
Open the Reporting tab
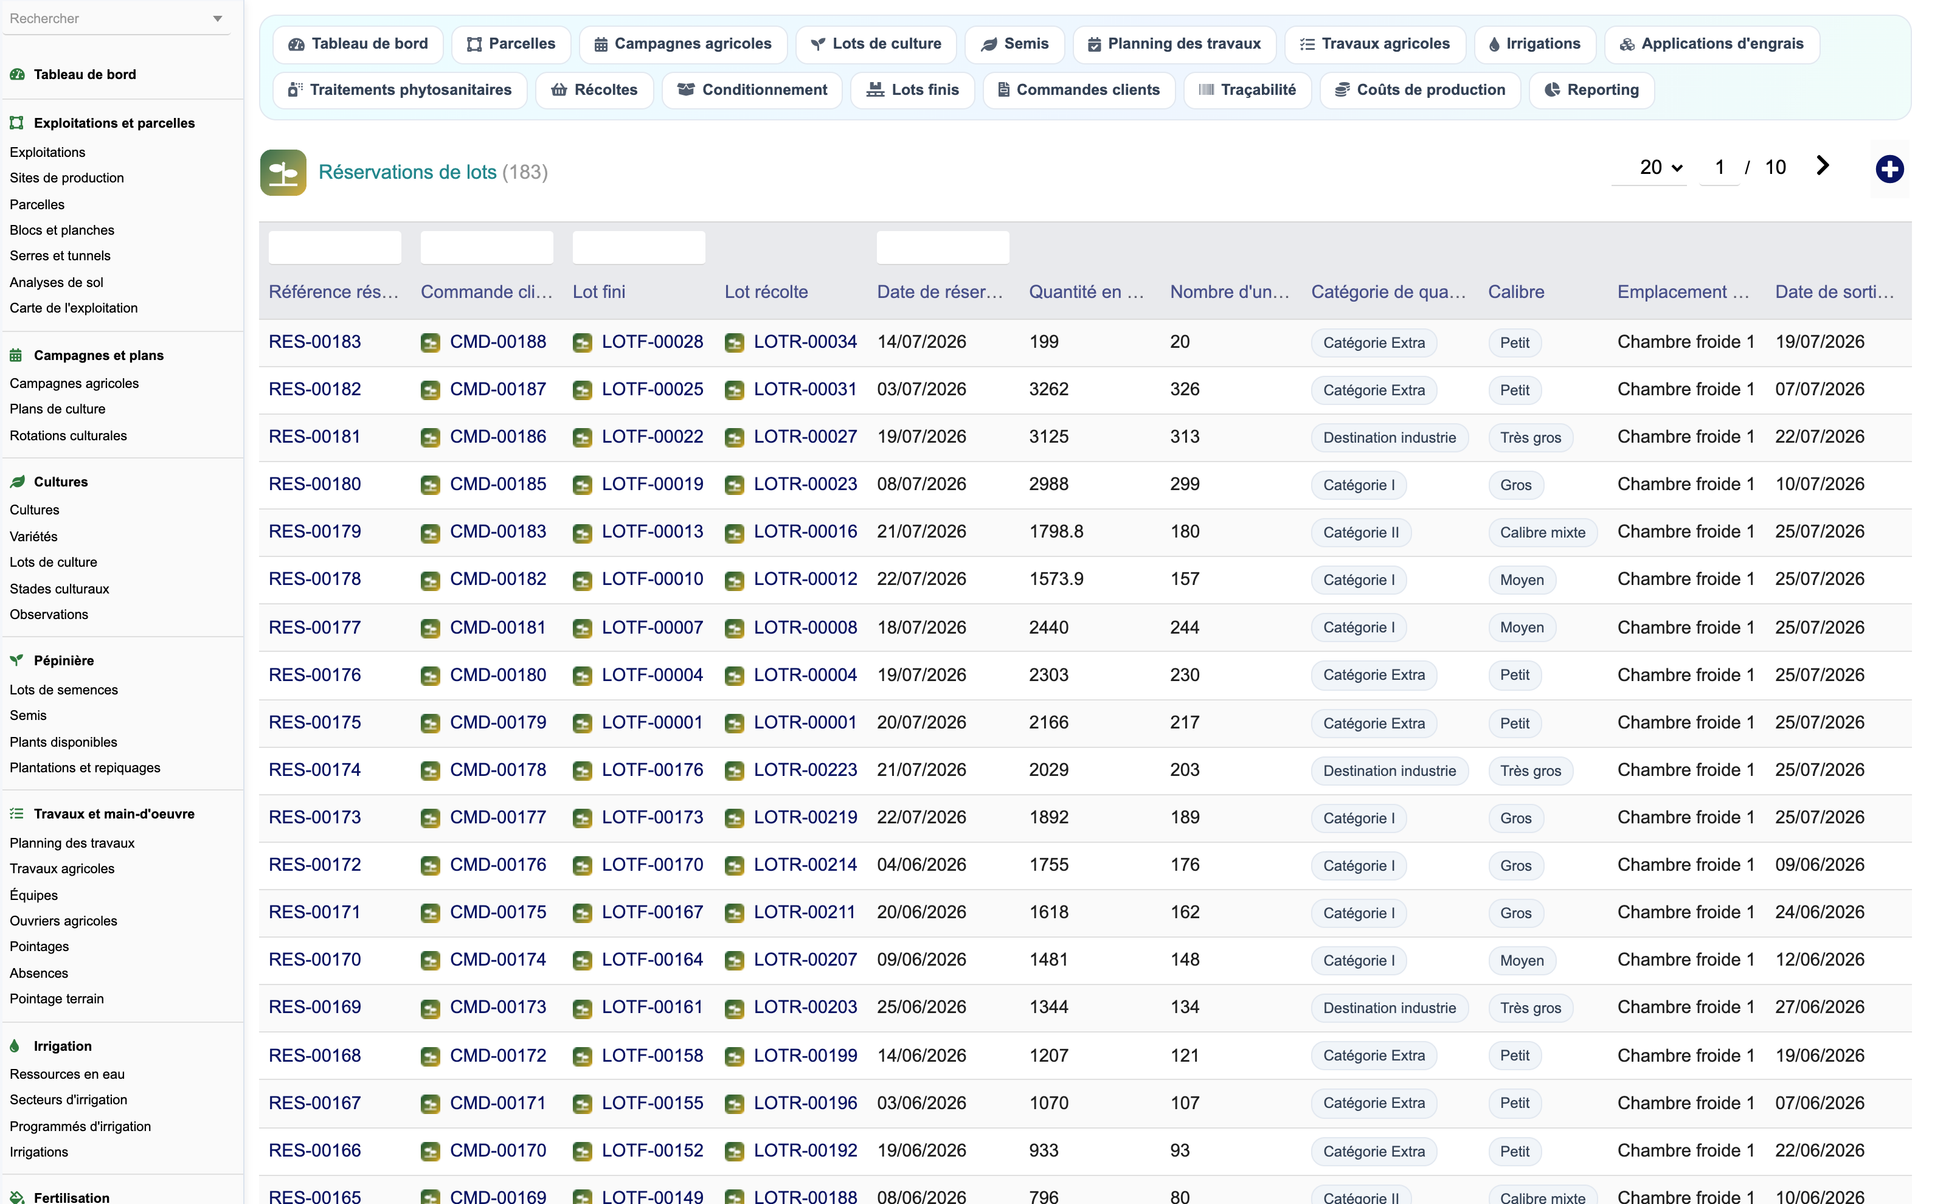(x=1592, y=90)
